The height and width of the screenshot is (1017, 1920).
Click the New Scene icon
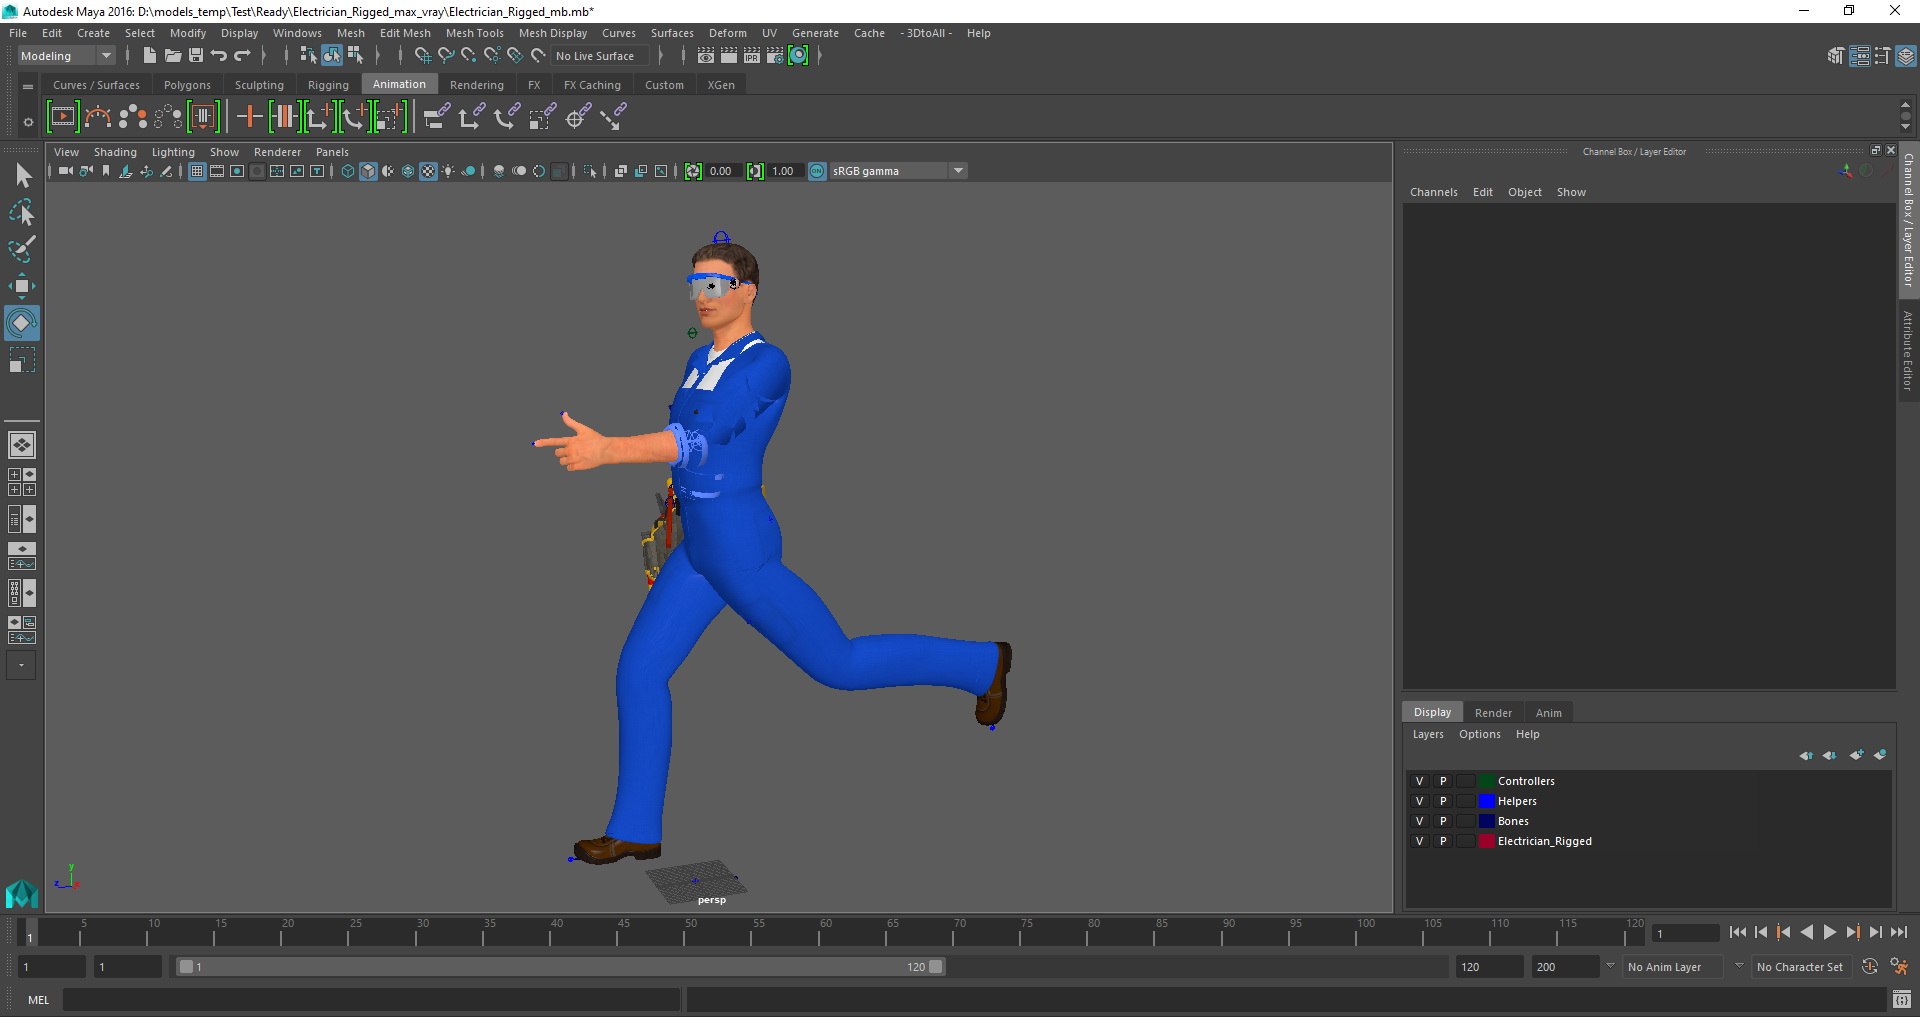149,56
